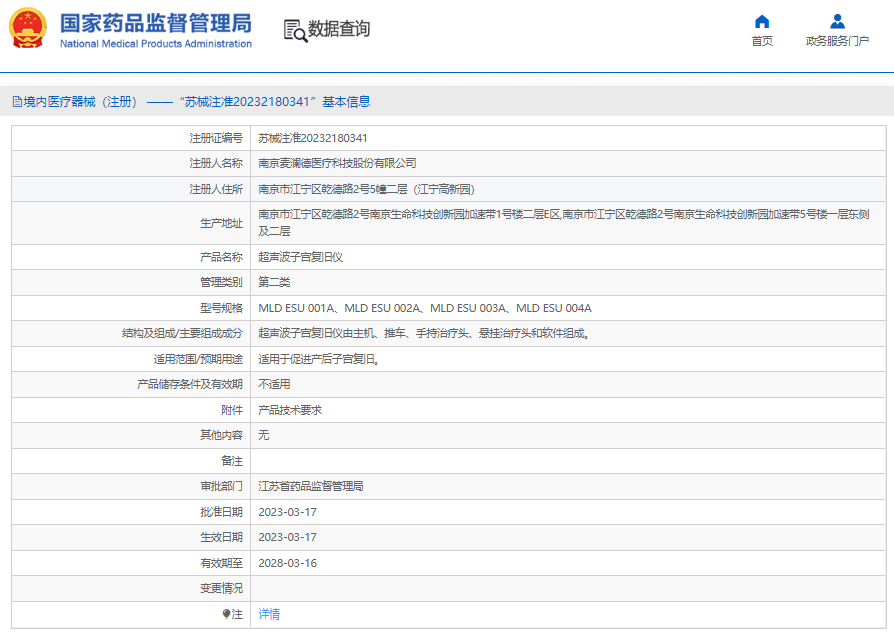Image resolution: width=894 pixels, height=634 pixels.
Task: Open the 数据查询 search icon
Action: 295,30
